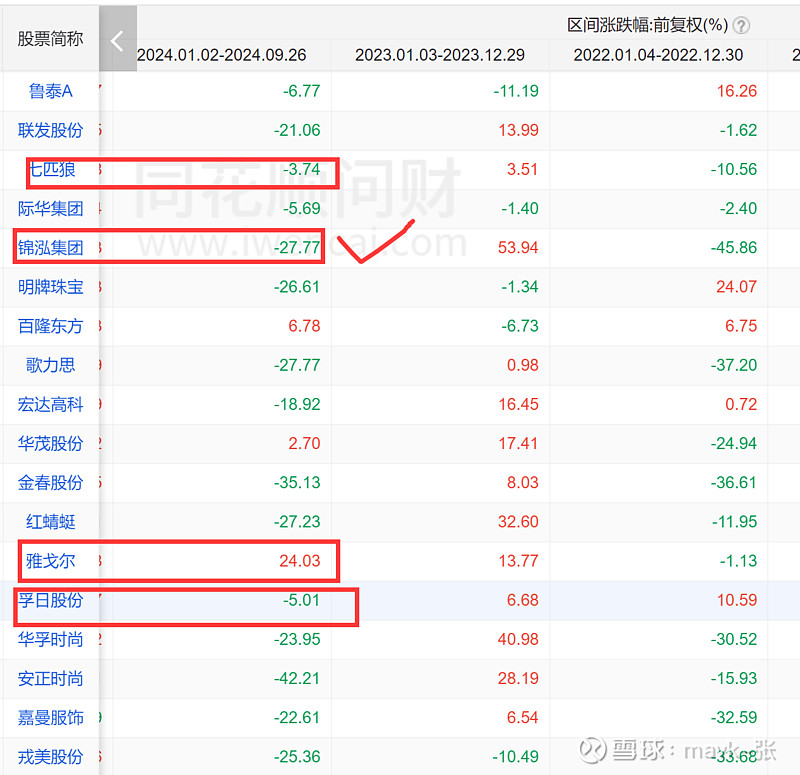Sort by 2022.01.04-2022.12.30 column header
Viewport: 800px width, 775px height.
658,55
